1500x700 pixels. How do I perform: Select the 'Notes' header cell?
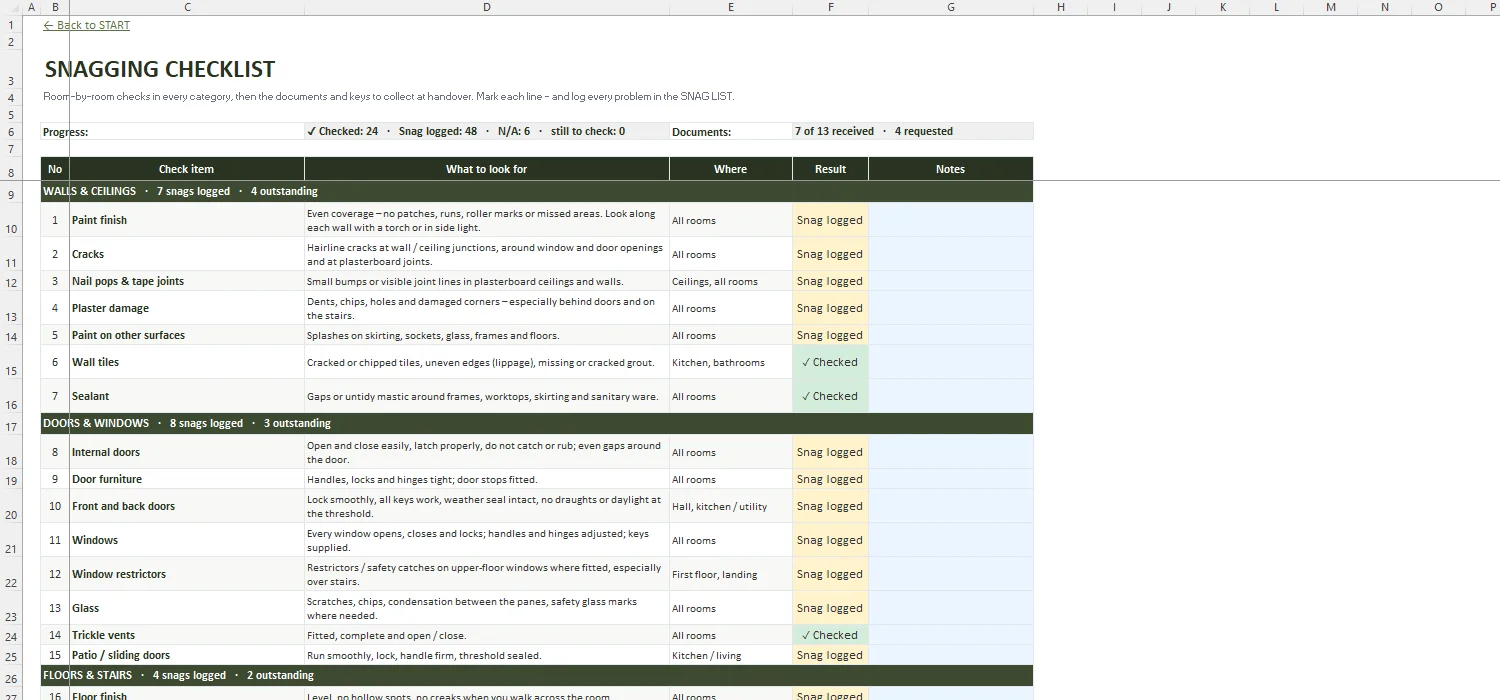click(950, 169)
